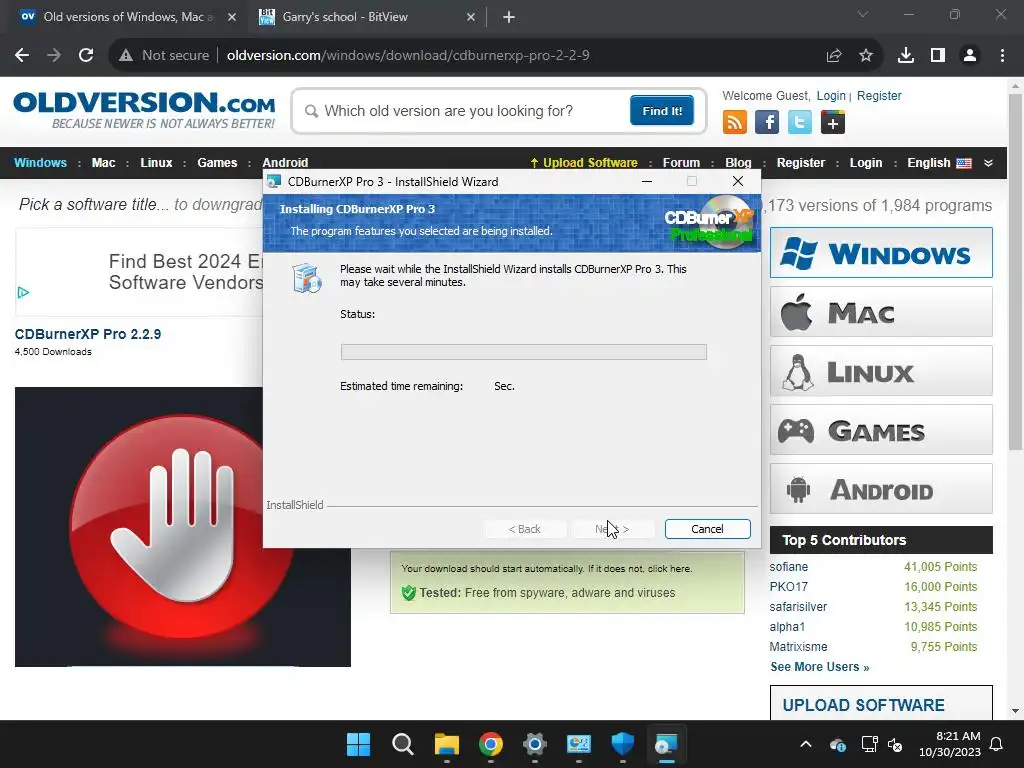Open Settings gear in the taskbar
This screenshot has width=1024, height=768.
[534, 744]
